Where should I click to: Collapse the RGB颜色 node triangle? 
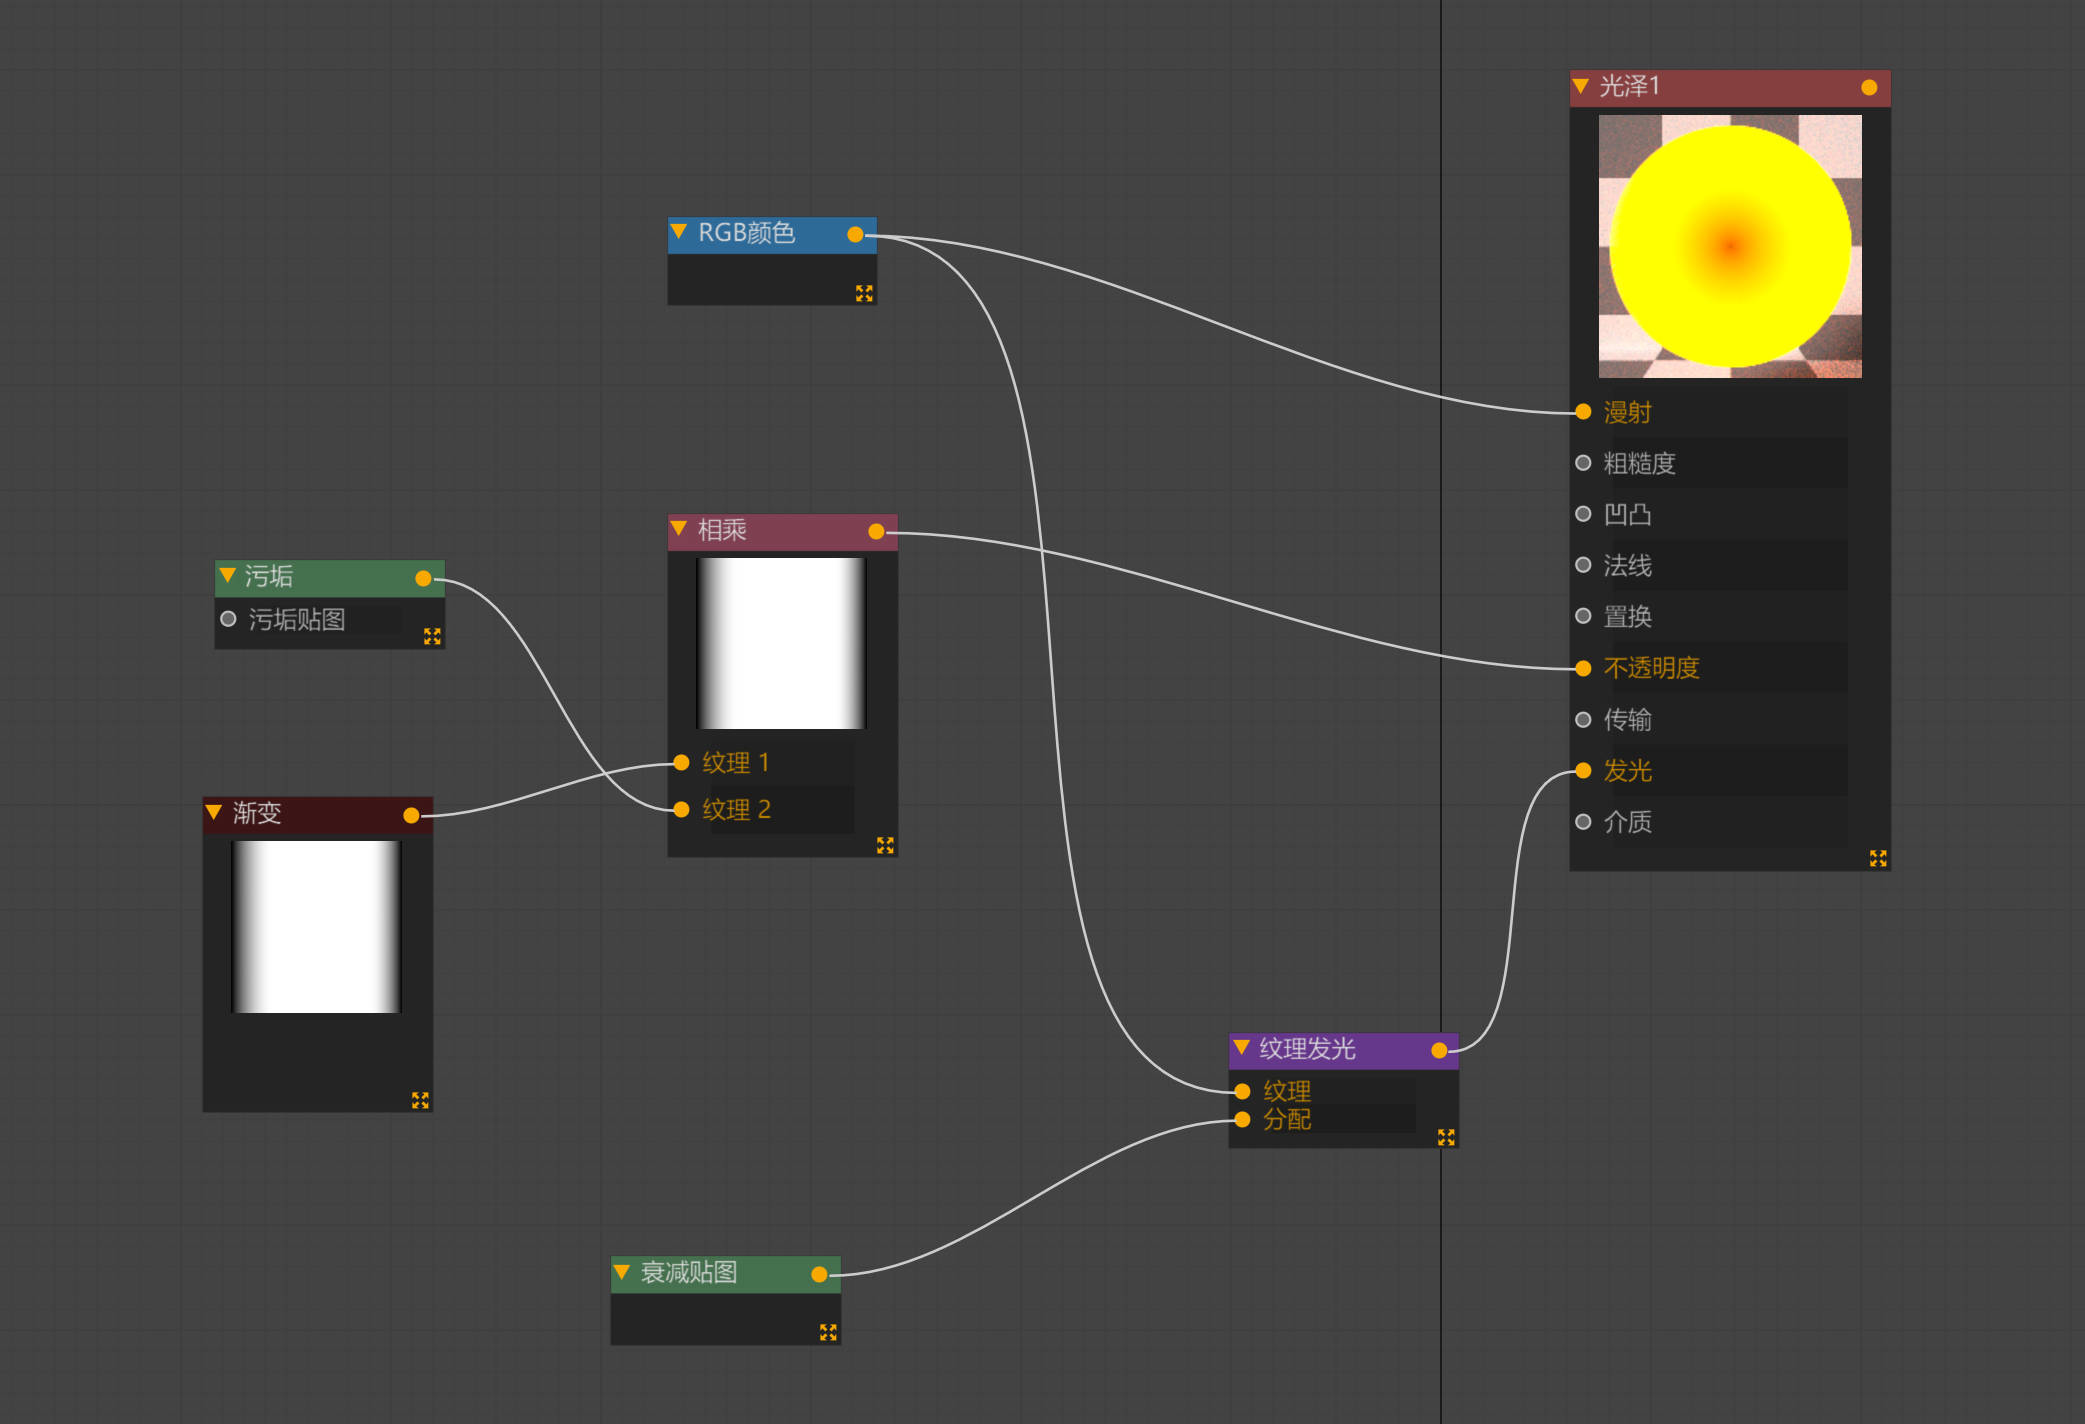pos(679,232)
